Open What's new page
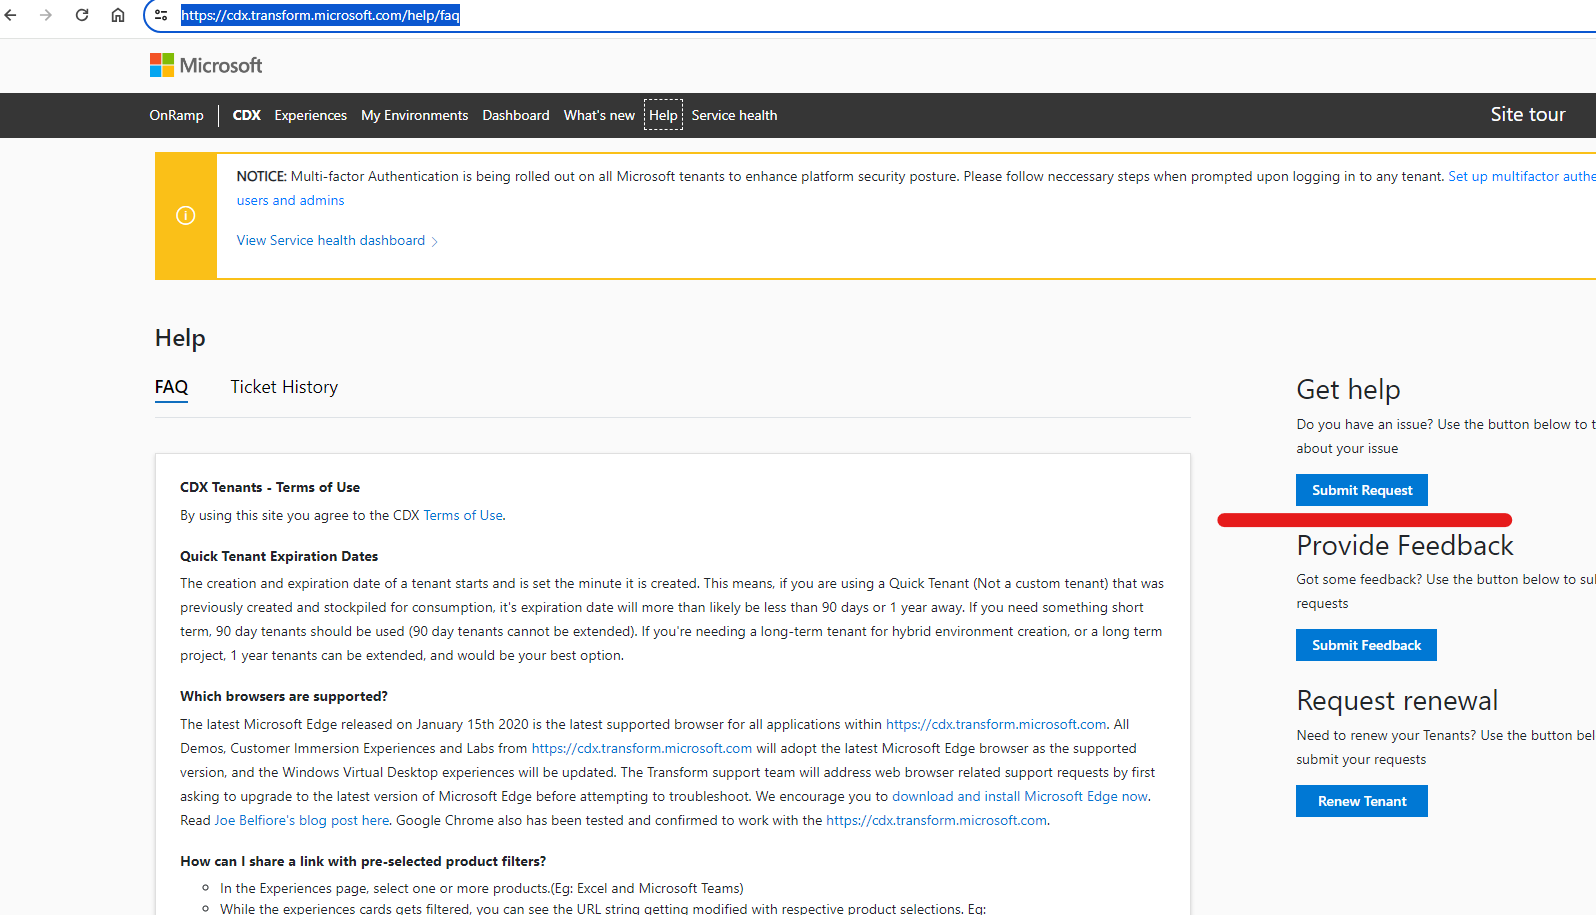Screen dimensions: 1596x915 (x=599, y=115)
